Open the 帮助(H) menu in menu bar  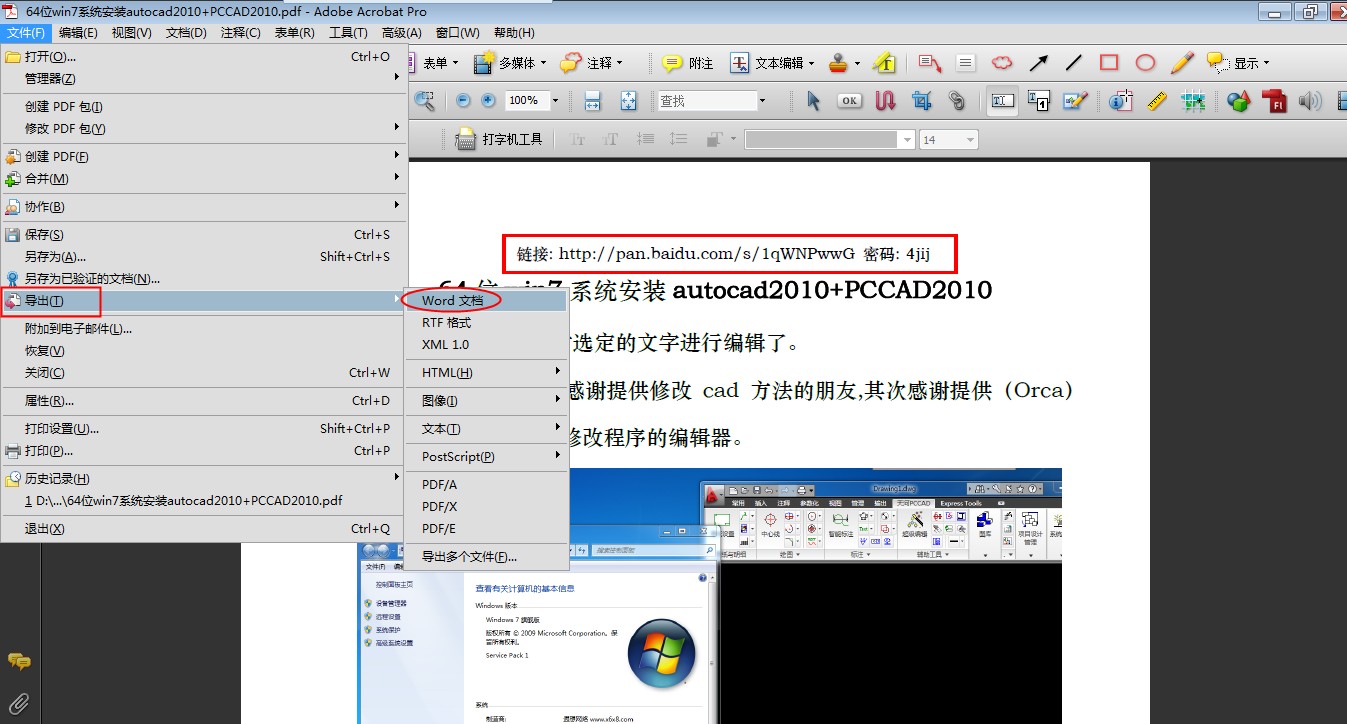click(x=514, y=33)
